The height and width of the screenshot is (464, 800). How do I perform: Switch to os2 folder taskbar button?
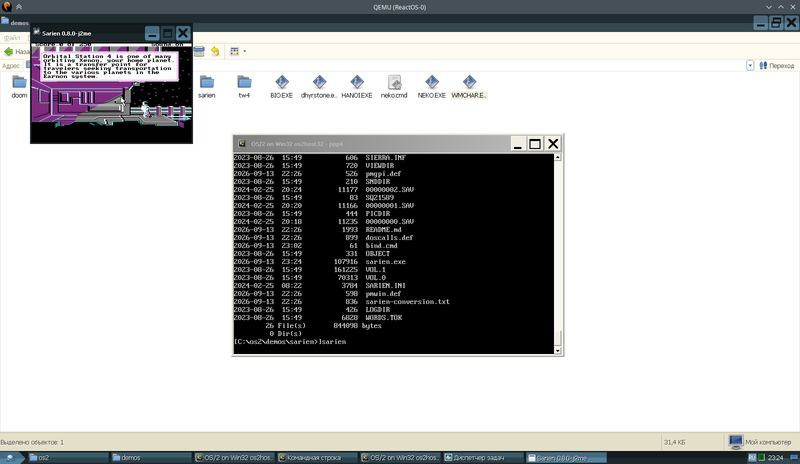68,458
